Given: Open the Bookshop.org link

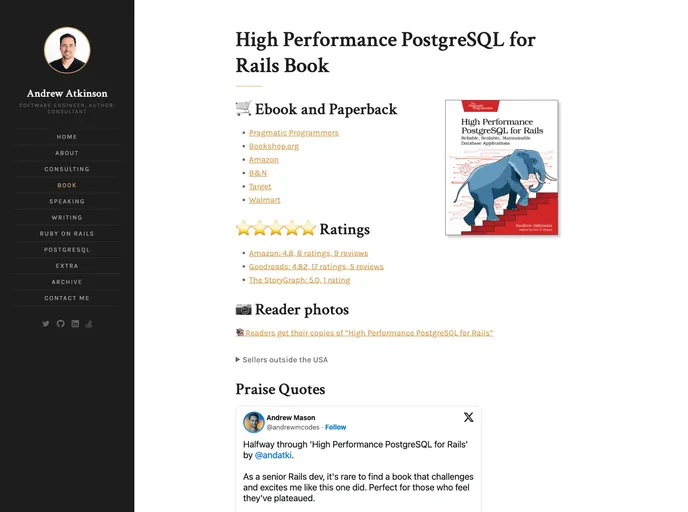Looking at the screenshot, I should pos(274,146).
